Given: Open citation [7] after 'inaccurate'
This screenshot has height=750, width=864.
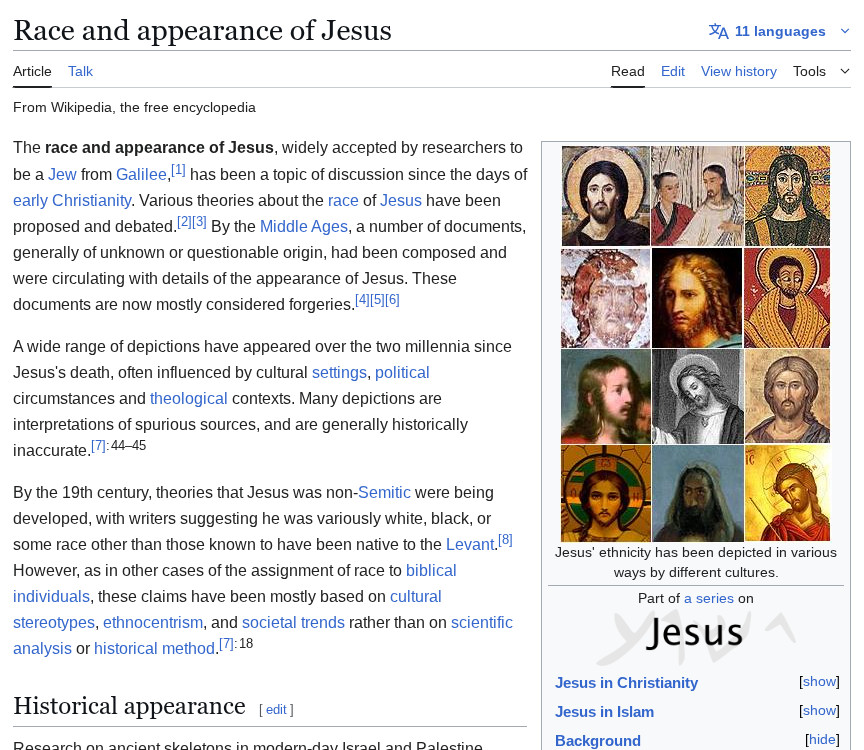Looking at the screenshot, I should pos(99,446).
